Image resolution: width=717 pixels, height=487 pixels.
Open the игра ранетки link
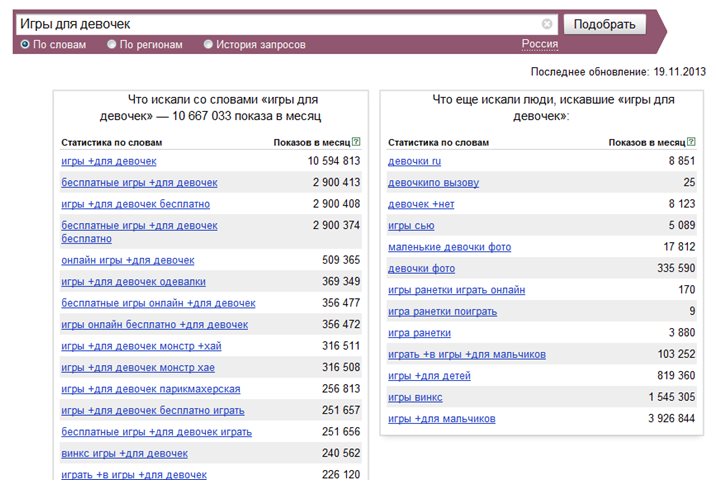click(x=419, y=333)
